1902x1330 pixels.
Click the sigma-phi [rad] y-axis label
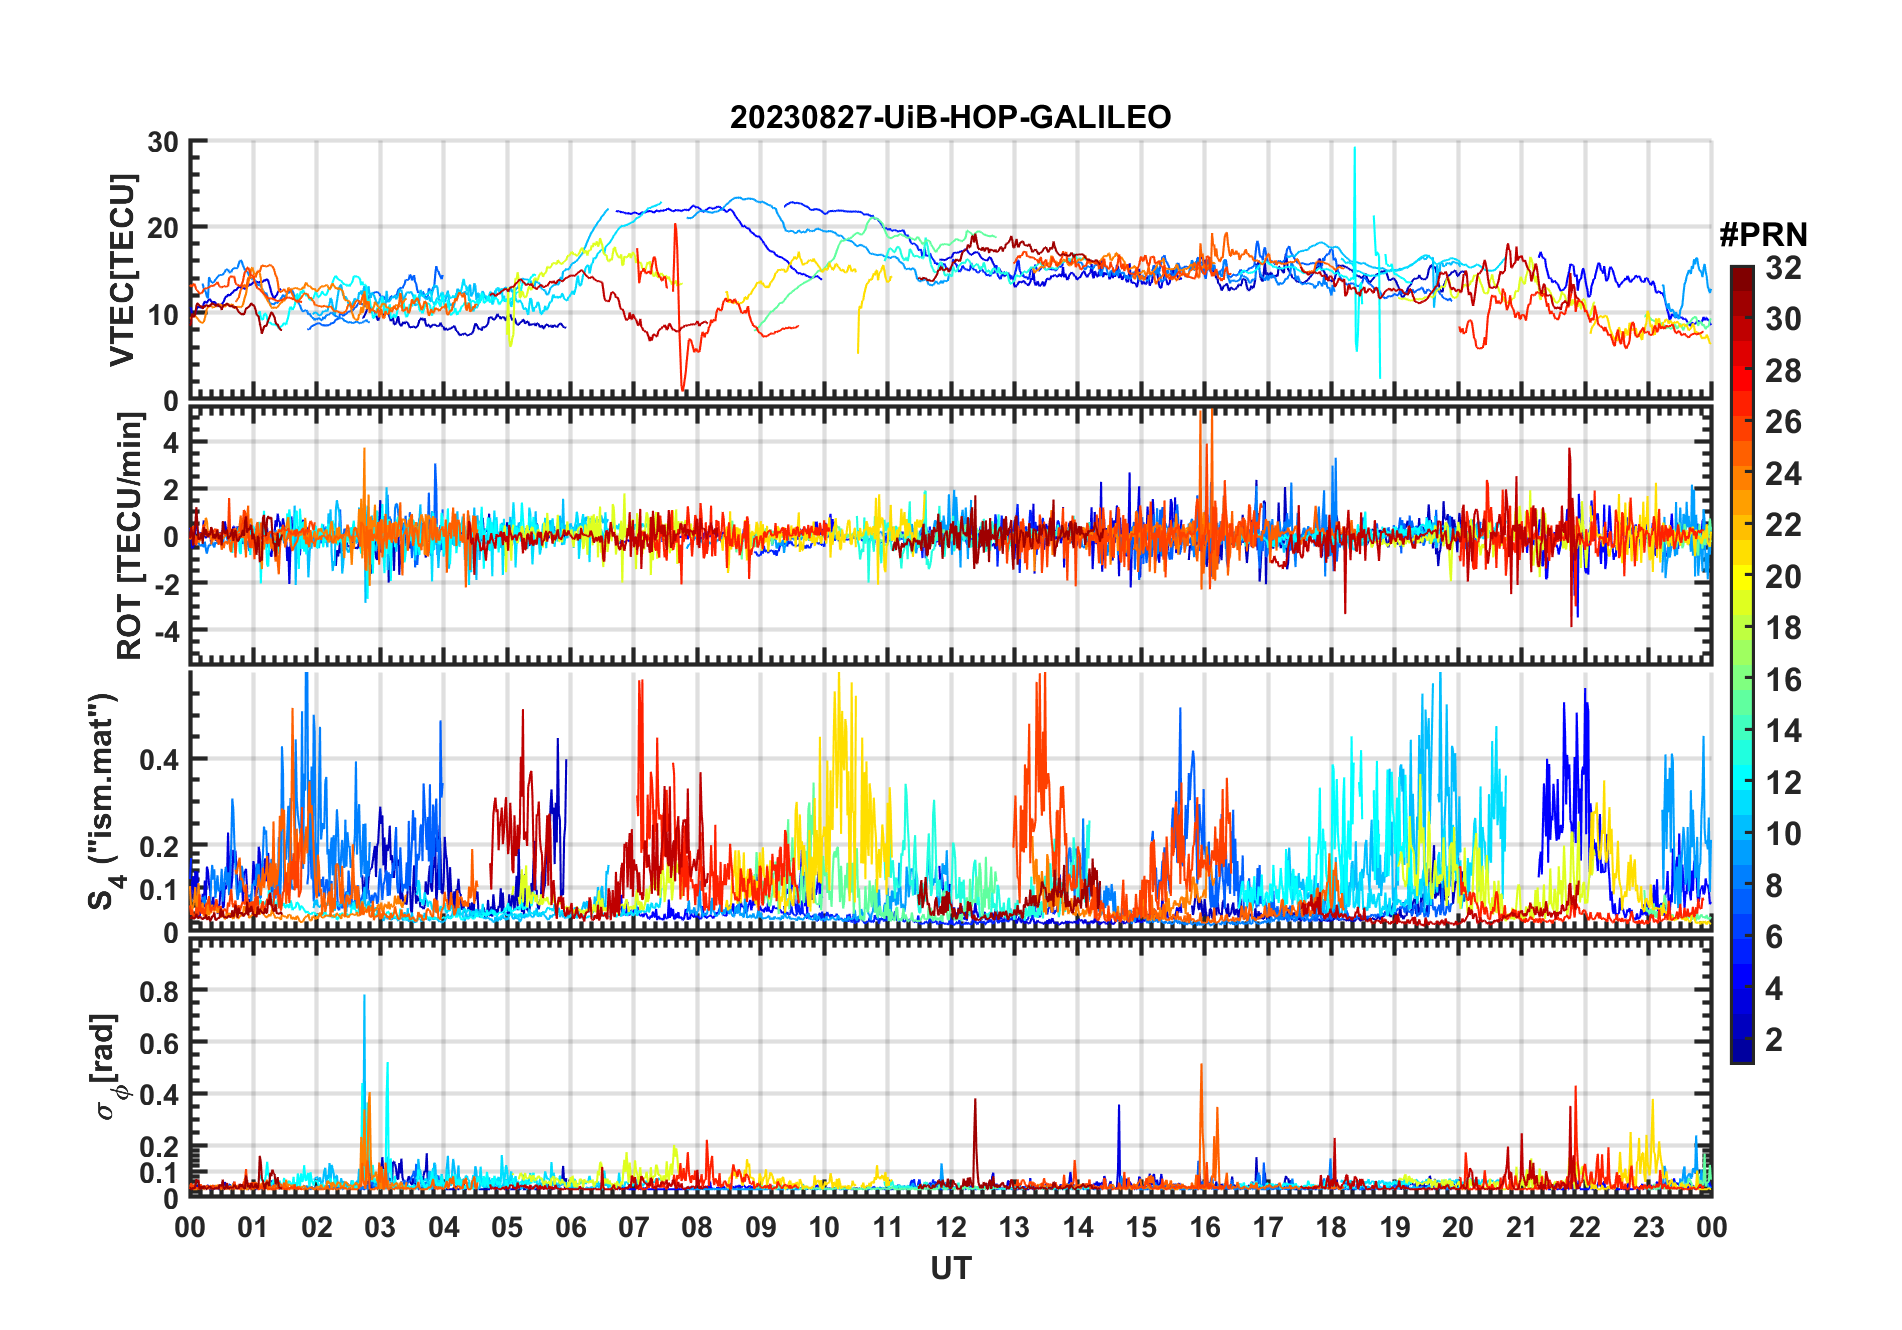pyautogui.click(x=106, y=1066)
